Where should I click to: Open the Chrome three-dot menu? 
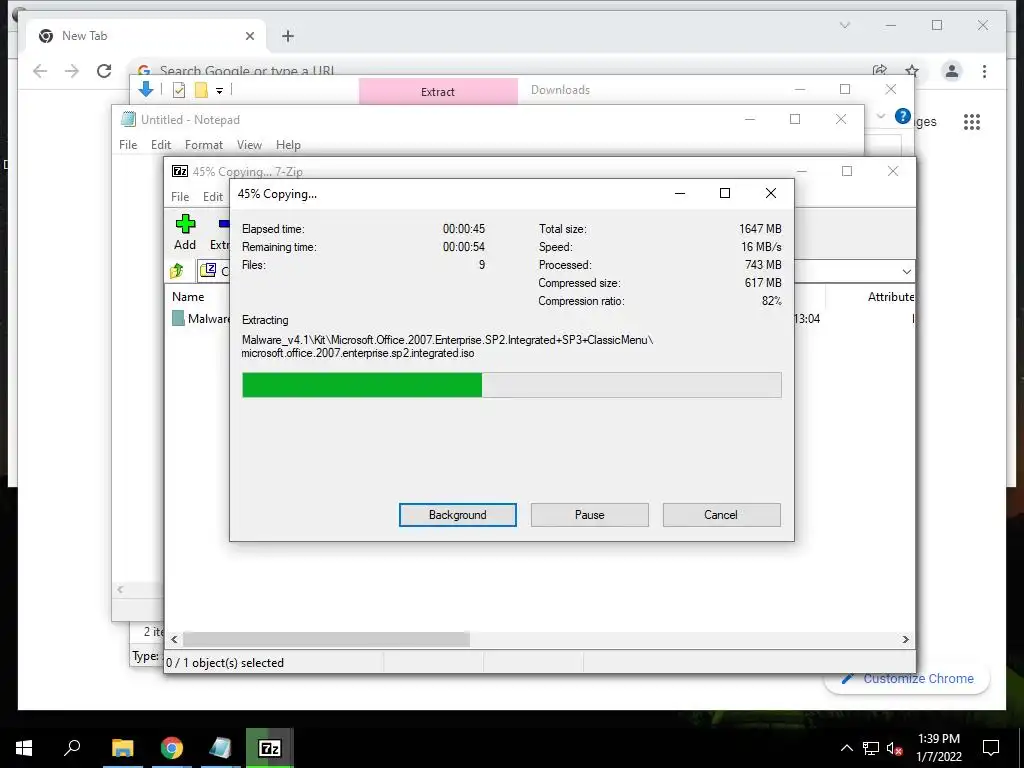984,71
